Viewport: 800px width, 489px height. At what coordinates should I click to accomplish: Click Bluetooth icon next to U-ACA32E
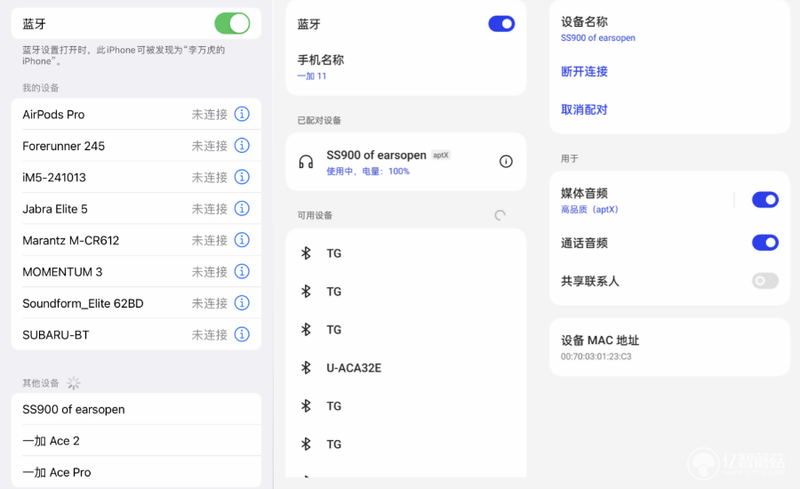point(306,368)
